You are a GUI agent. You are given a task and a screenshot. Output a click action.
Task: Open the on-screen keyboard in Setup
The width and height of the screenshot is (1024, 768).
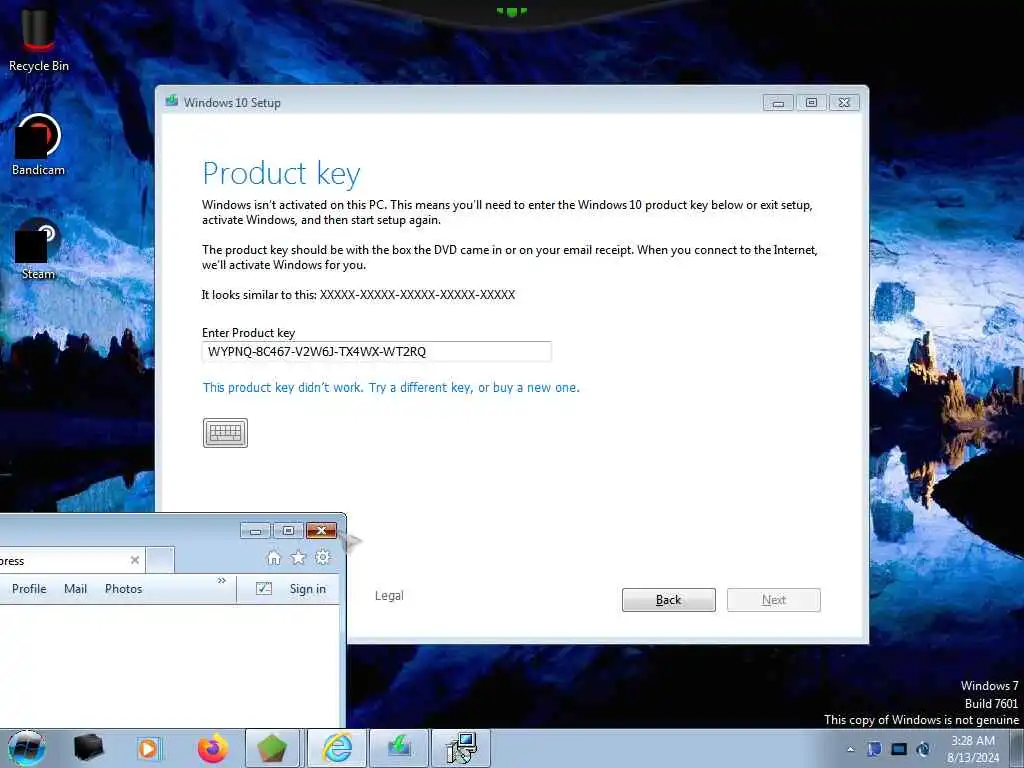[x=225, y=433]
